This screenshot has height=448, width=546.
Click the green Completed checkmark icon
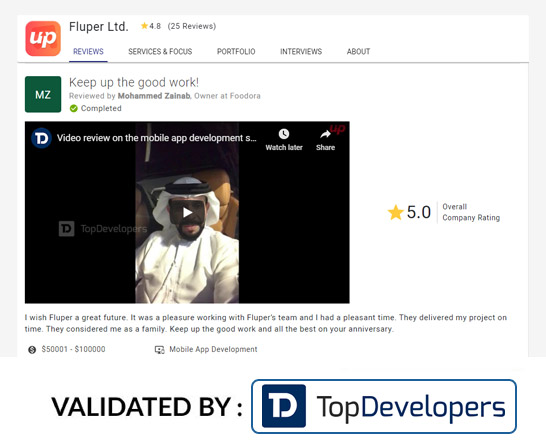73,109
